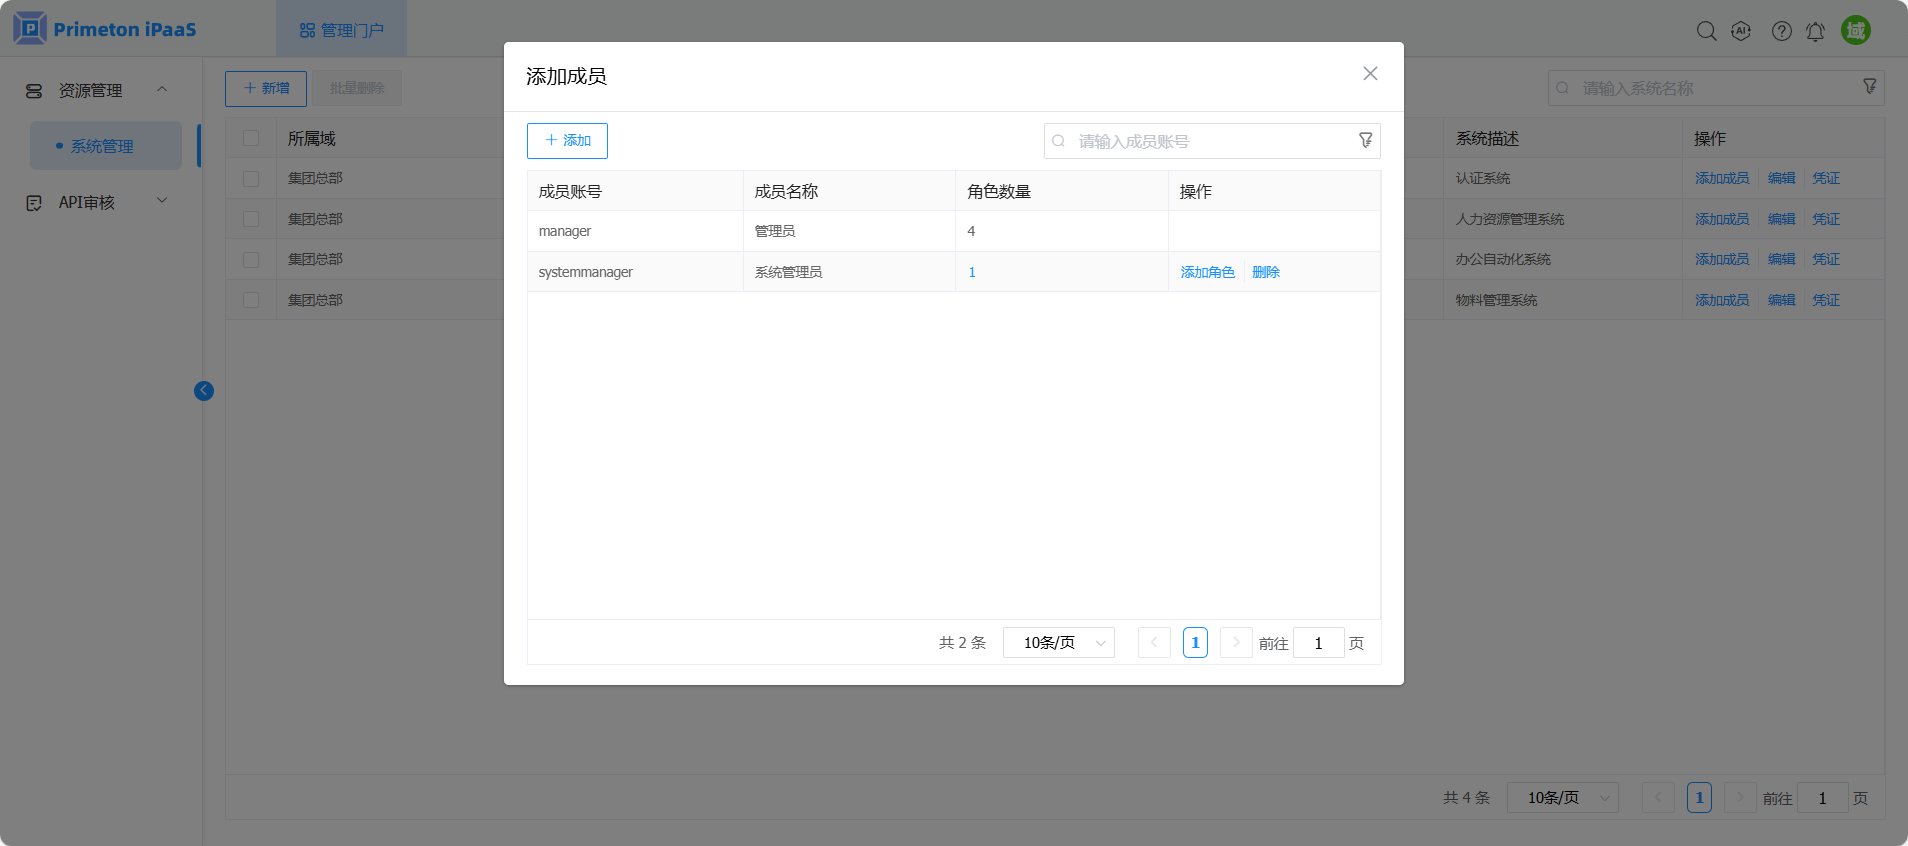Click the Primeton iPaaS logo
The width and height of the screenshot is (1908, 846).
tap(105, 29)
